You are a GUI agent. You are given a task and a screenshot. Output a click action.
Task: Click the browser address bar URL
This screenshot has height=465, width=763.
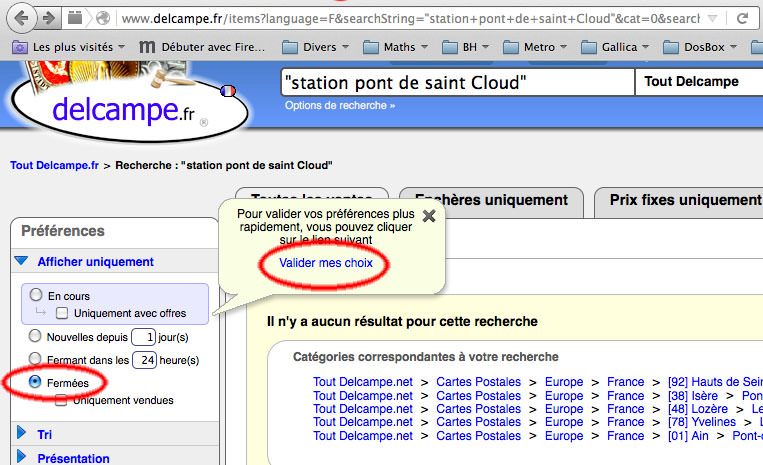(410, 18)
